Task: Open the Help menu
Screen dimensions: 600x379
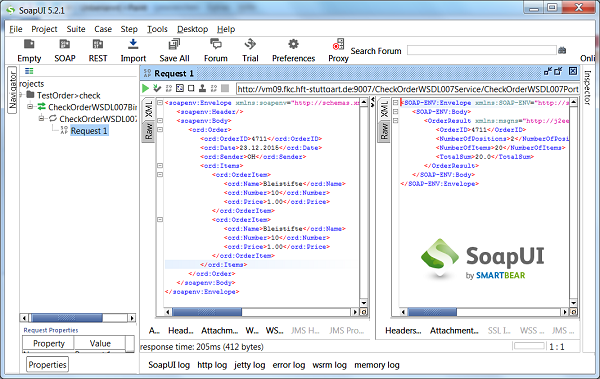Action: [x=226, y=29]
